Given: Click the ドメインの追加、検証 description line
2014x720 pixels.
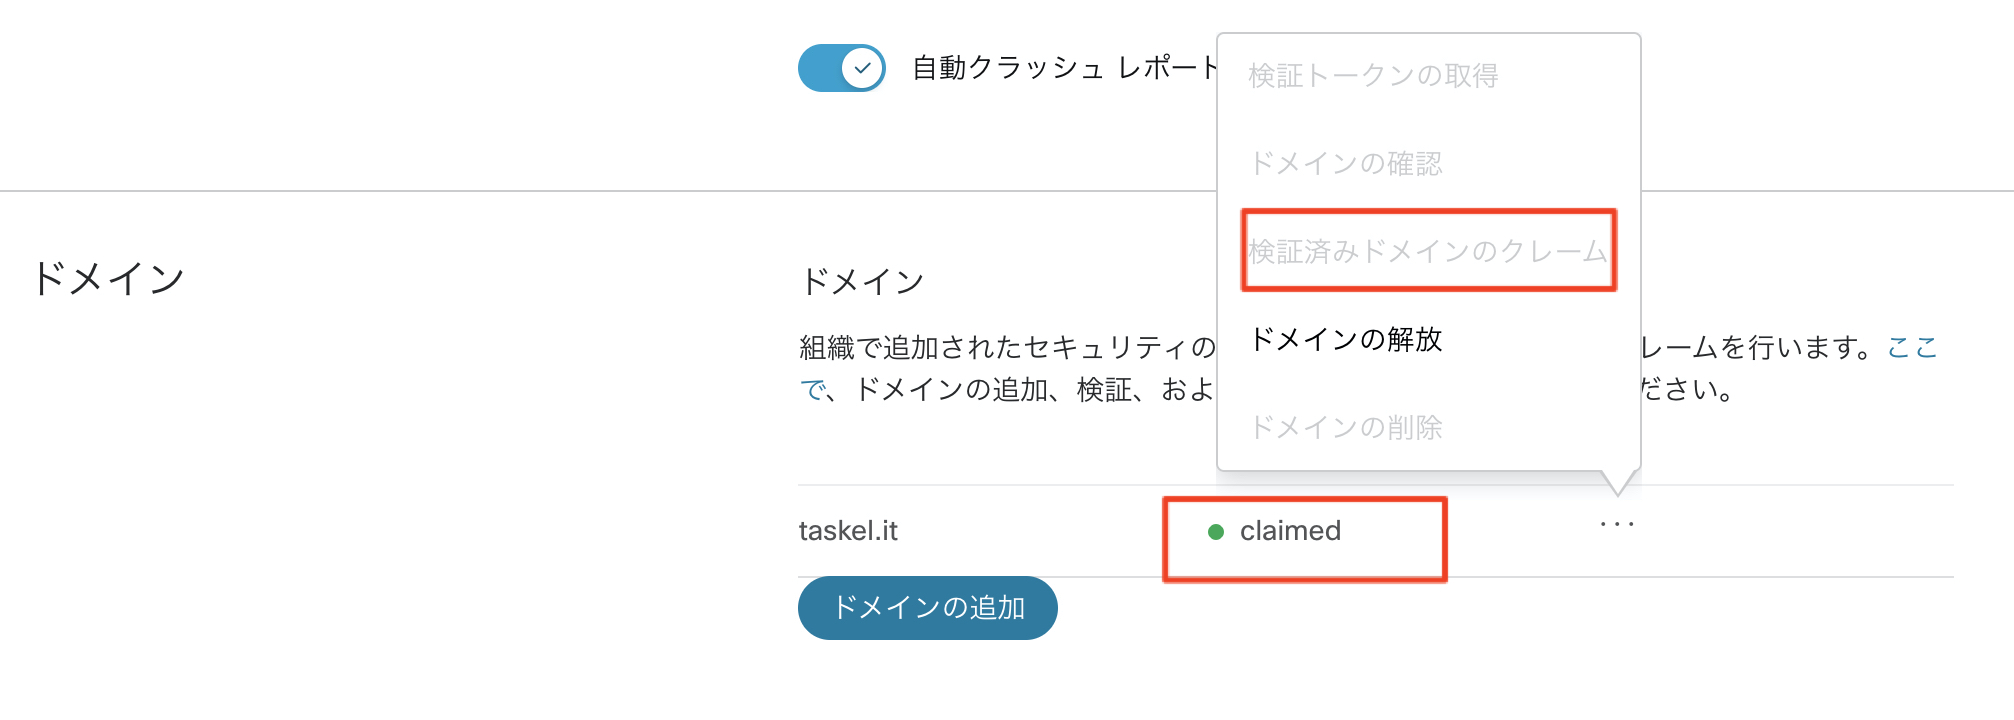Looking at the screenshot, I should 1030,389.
